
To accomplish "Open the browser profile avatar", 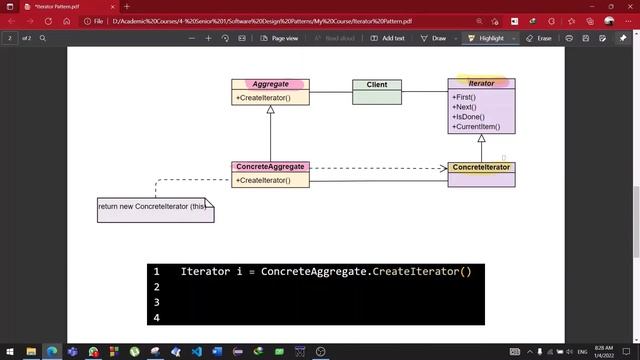I will click(x=609, y=21).
